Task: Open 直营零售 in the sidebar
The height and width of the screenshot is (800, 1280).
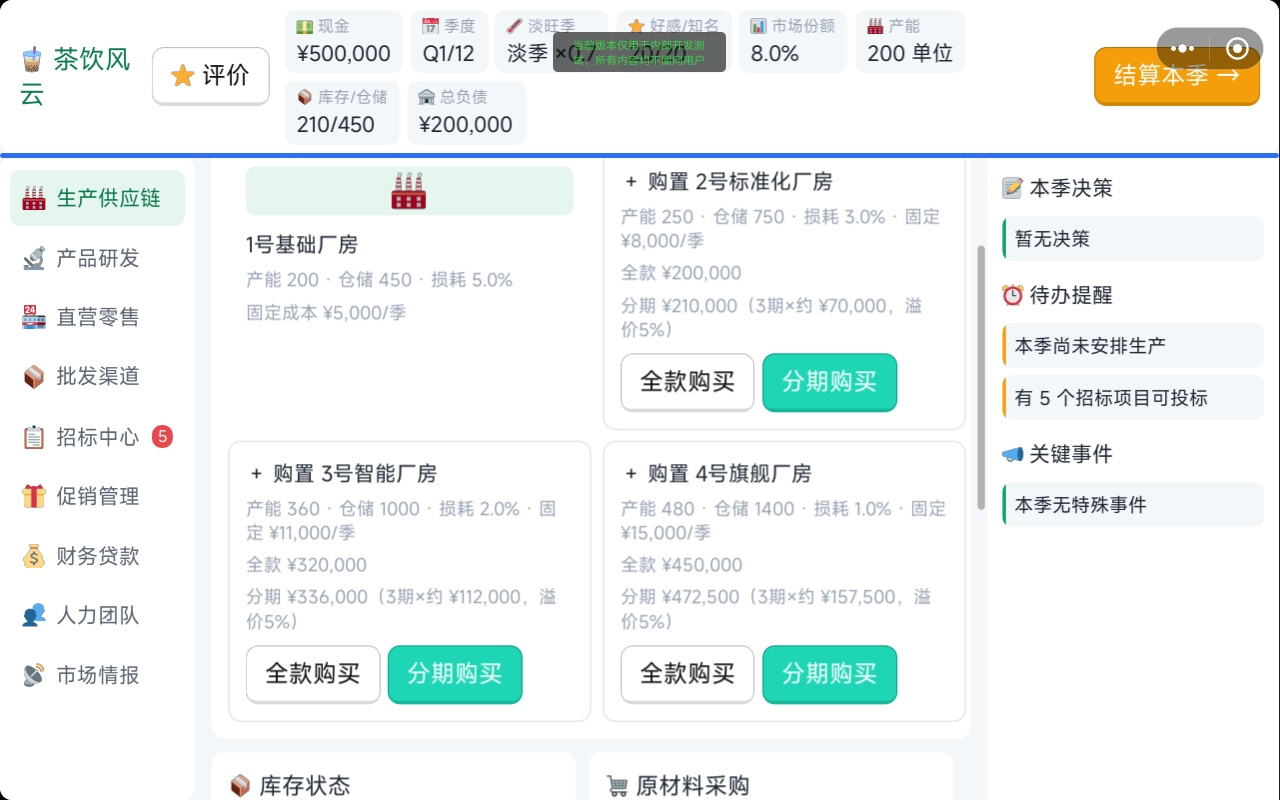Action: [97, 317]
